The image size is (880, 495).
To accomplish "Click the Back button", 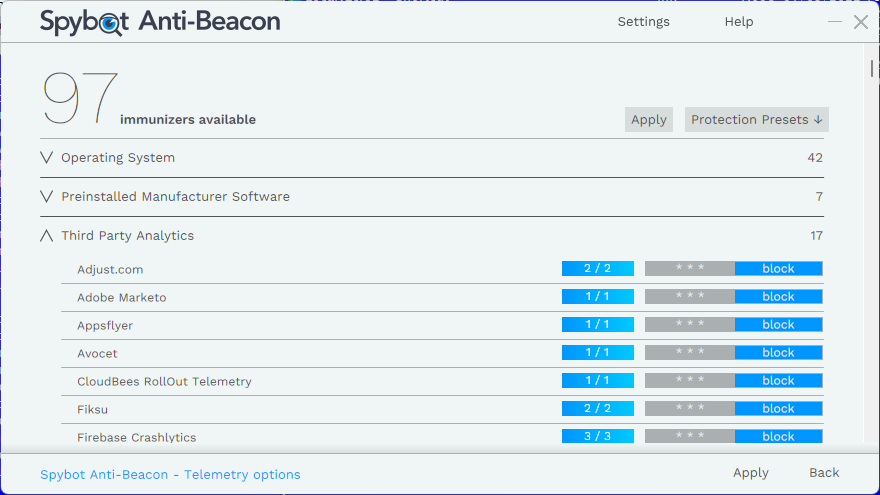I will pos(824,473).
